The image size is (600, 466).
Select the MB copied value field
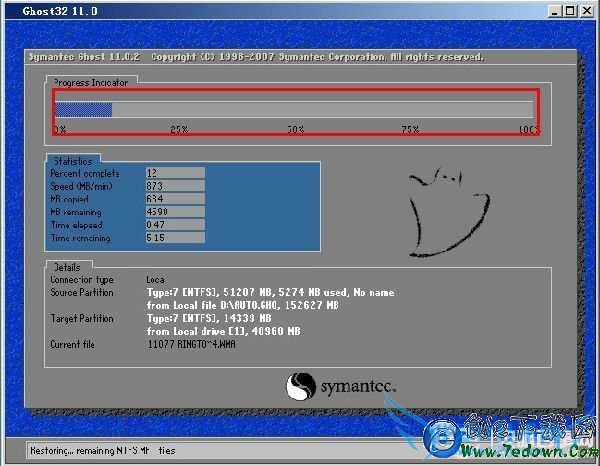[175, 199]
